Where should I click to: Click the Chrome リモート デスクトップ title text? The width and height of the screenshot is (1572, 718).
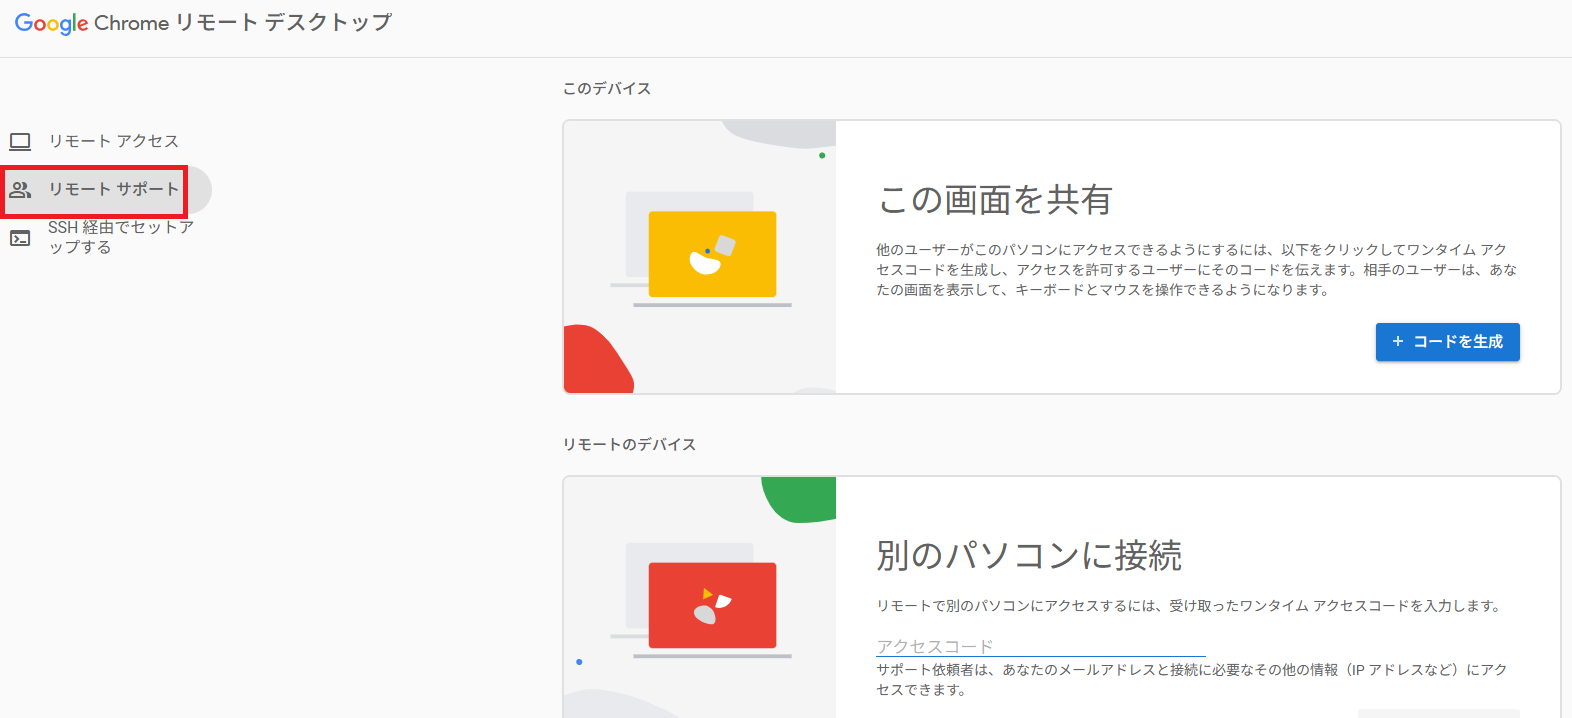[x=243, y=23]
